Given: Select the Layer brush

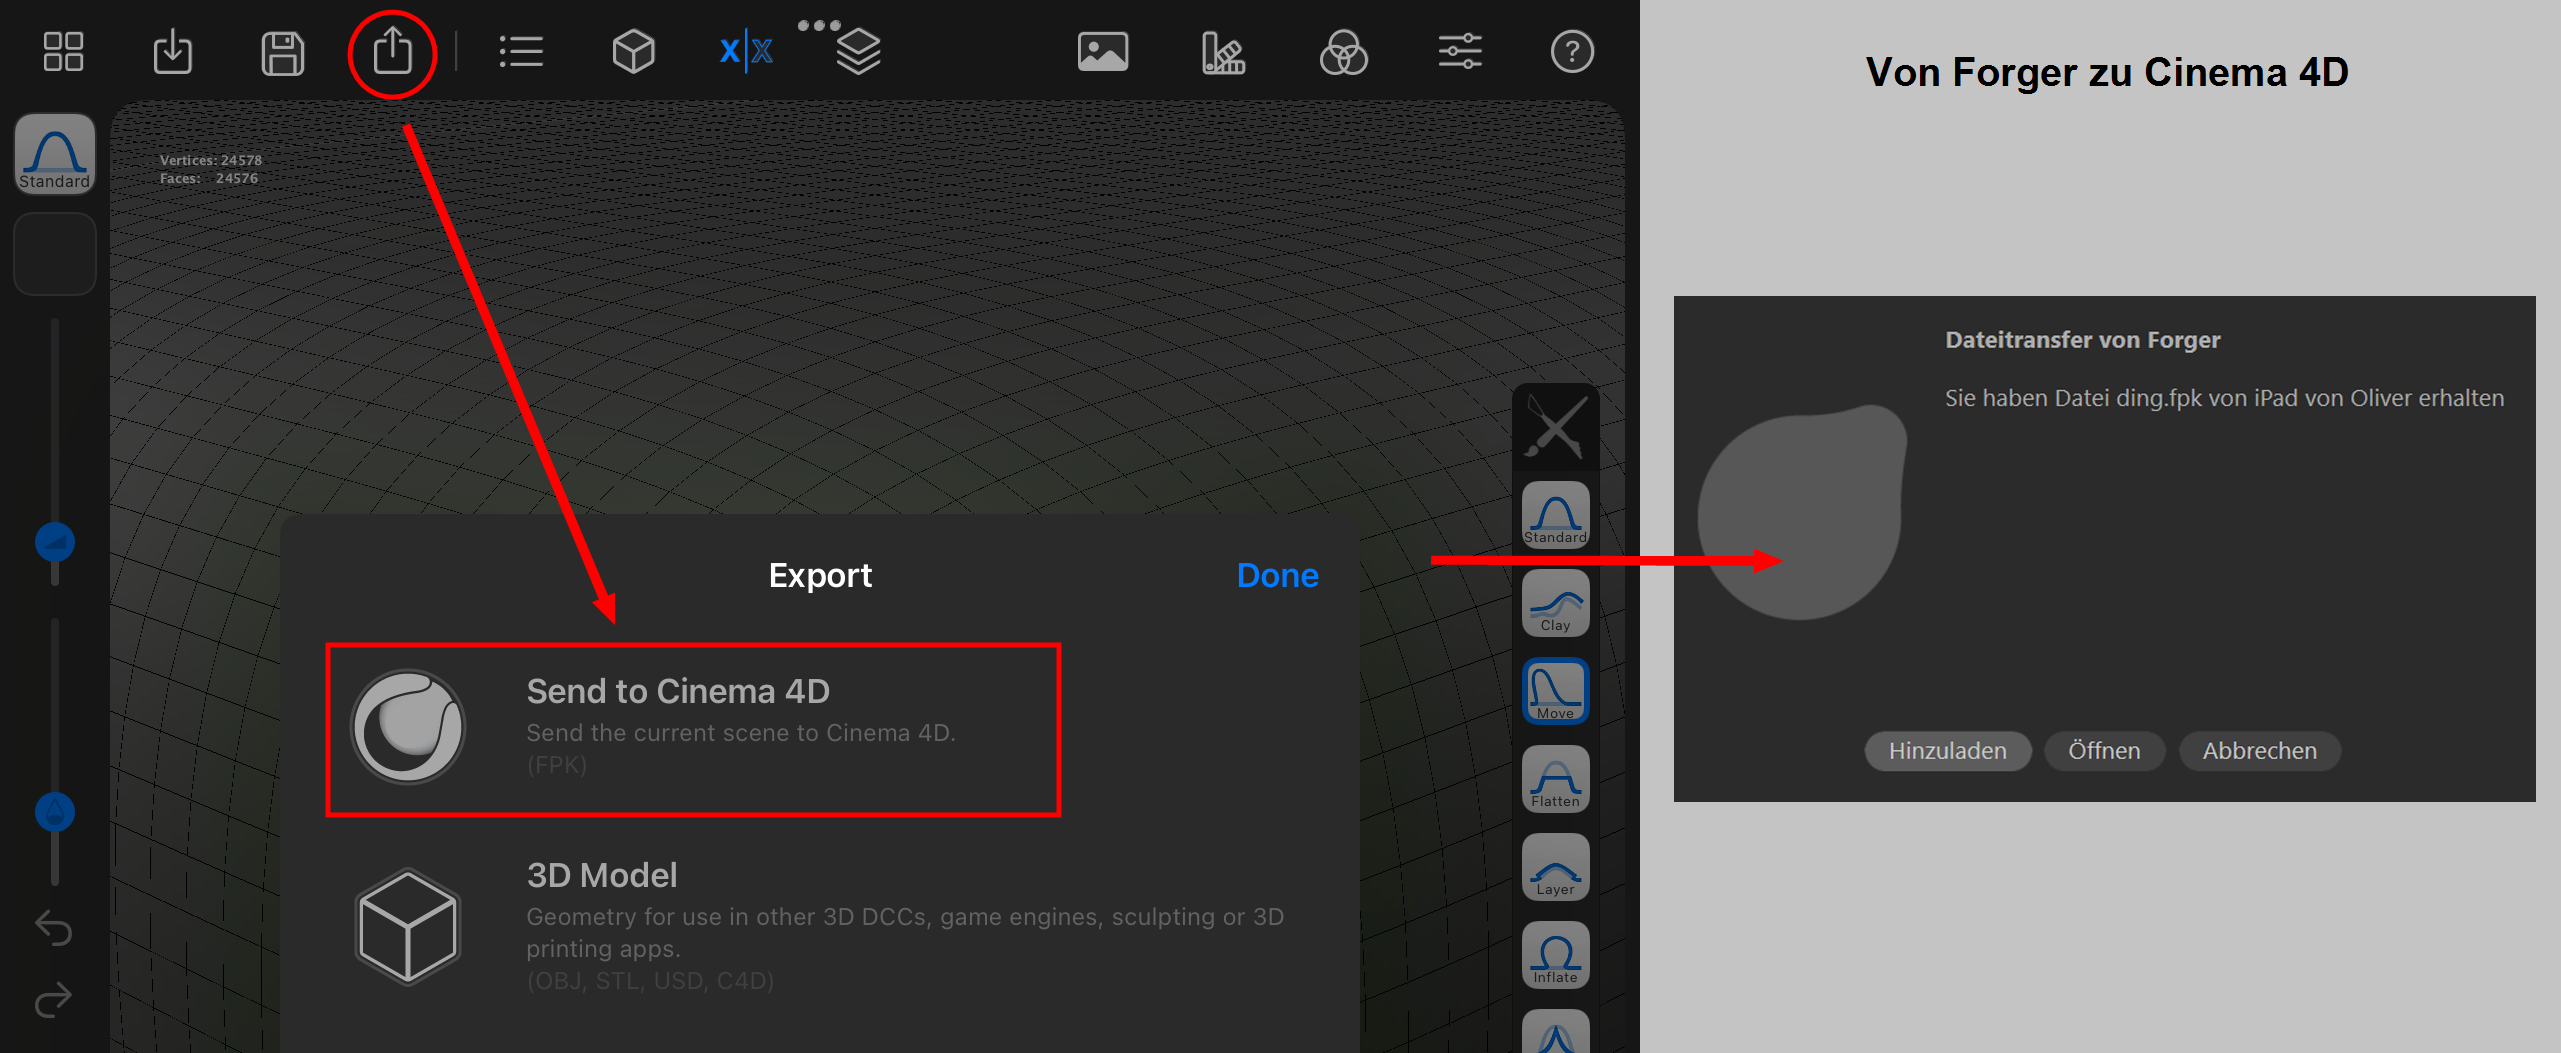Looking at the screenshot, I should pos(1556,866).
